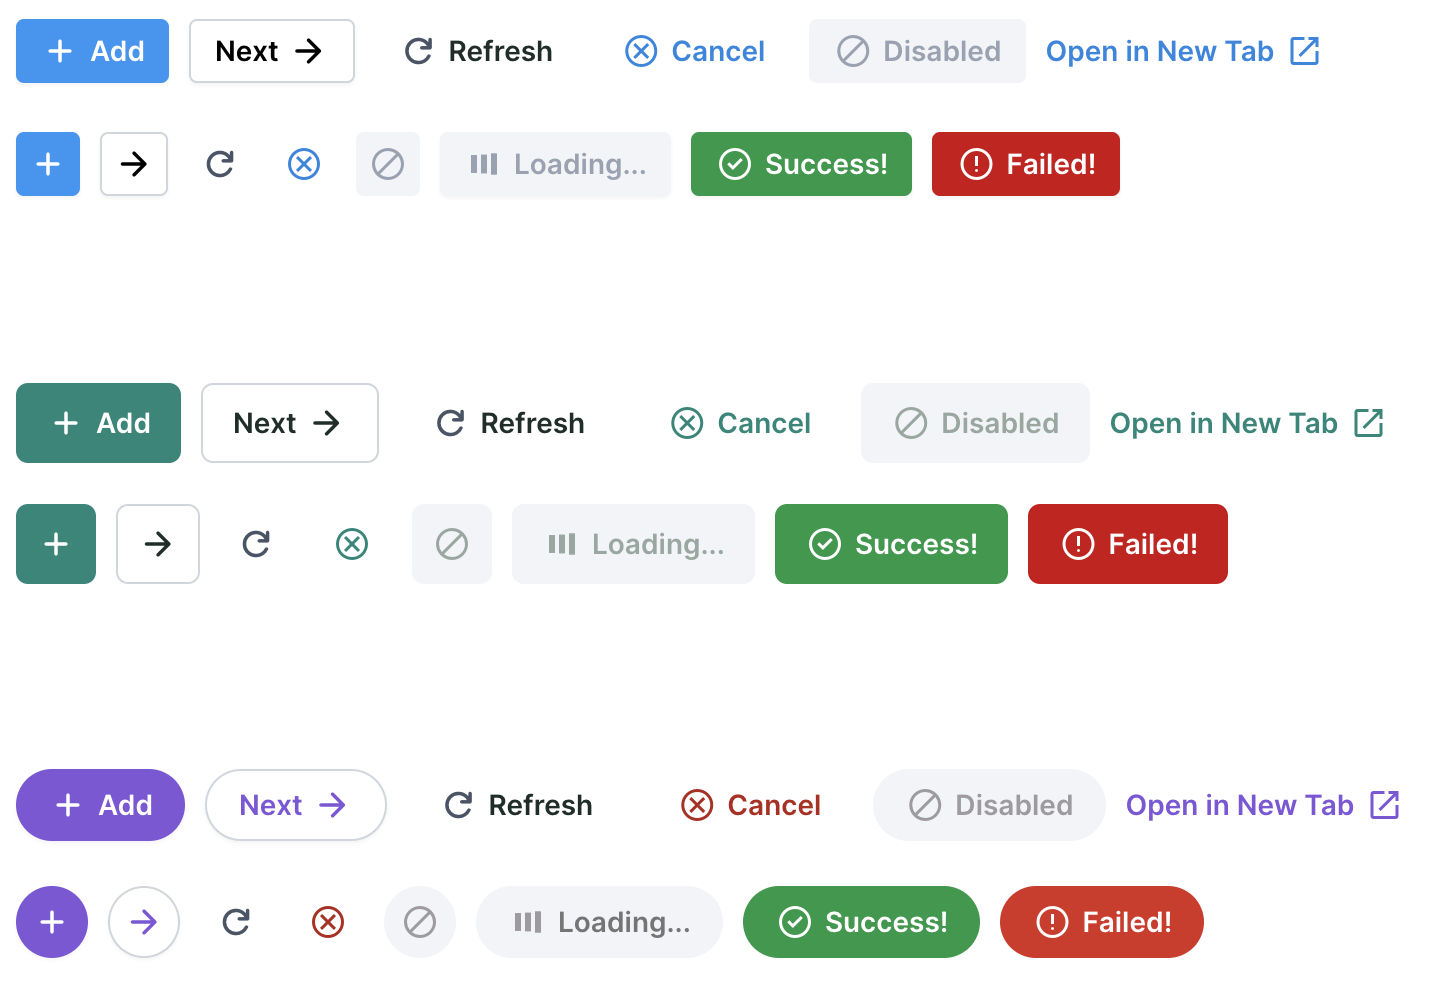Click the blue square plus icon button
This screenshot has height=1000, width=1440.
point(48,164)
